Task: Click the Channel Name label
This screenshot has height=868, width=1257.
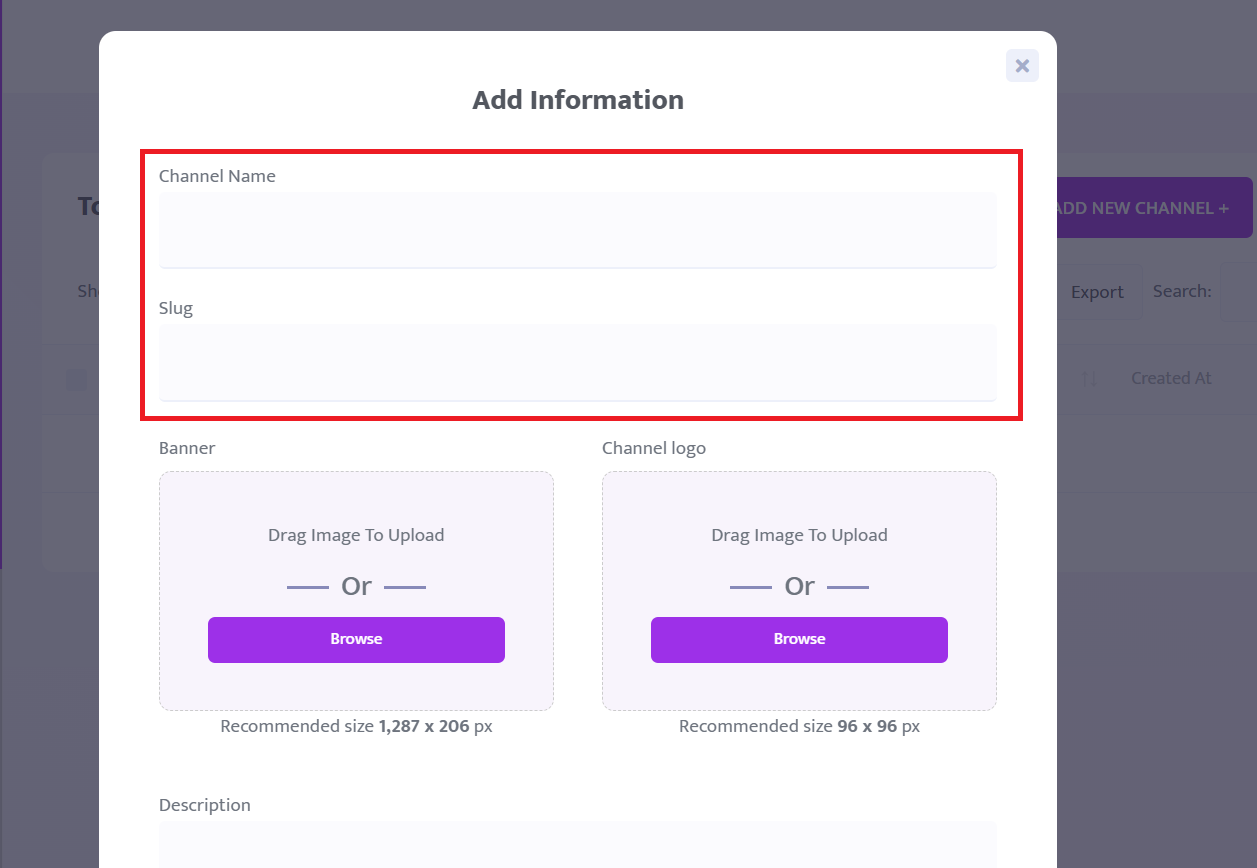Action: point(217,176)
